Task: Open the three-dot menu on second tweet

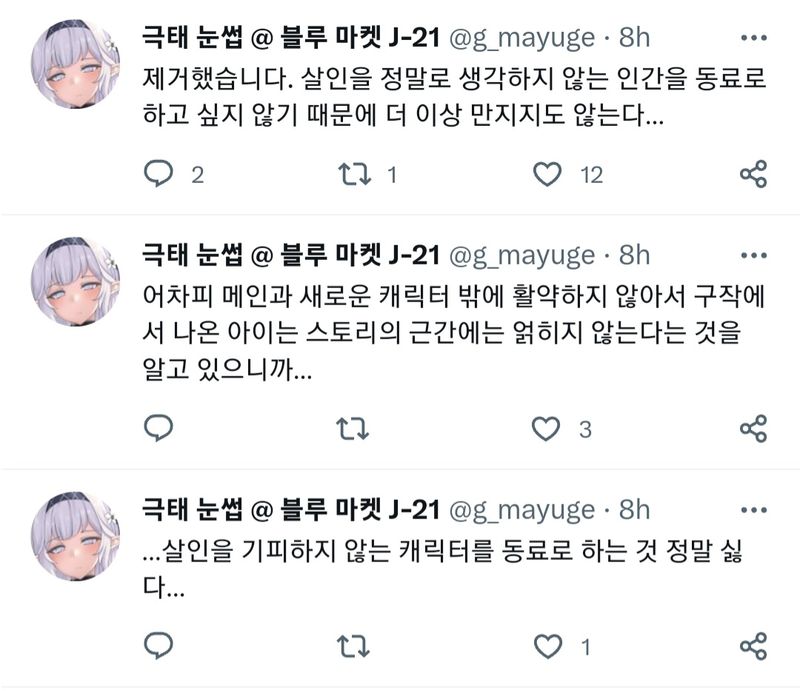Action: click(754, 255)
